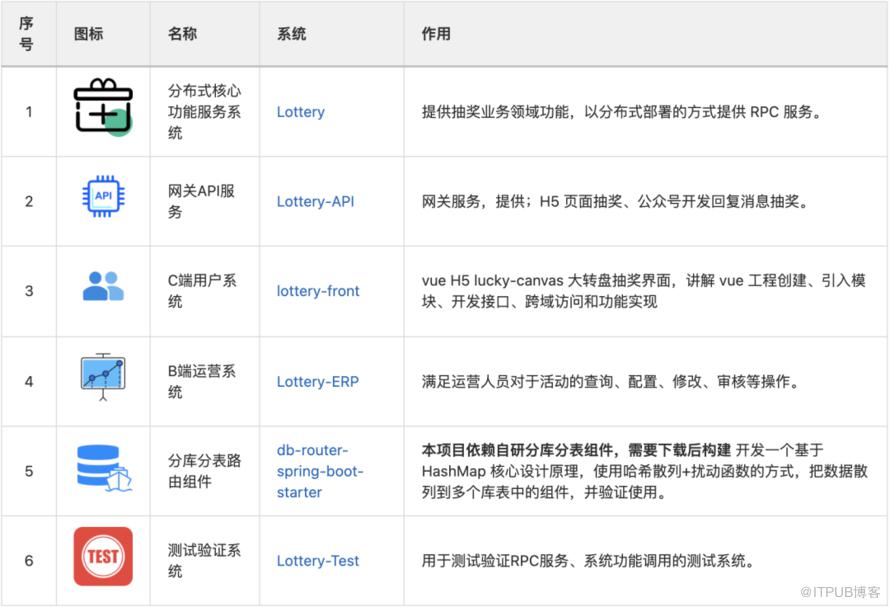Click the bold text 本项目依赖自研分库分表组件
This screenshot has width=890, height=607.
(576, 450)
